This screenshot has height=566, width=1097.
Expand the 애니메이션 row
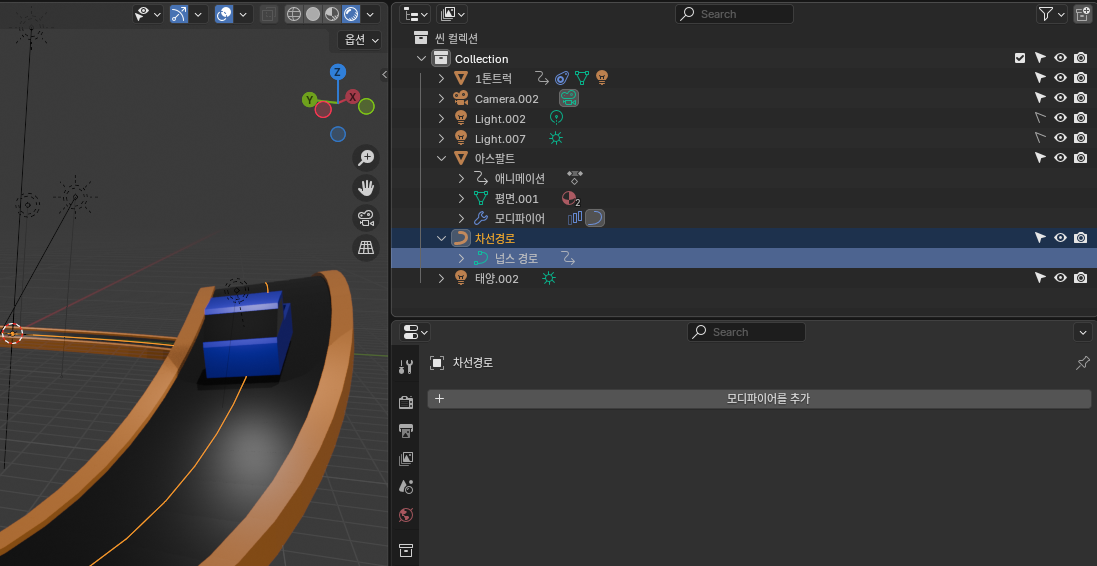461,178
